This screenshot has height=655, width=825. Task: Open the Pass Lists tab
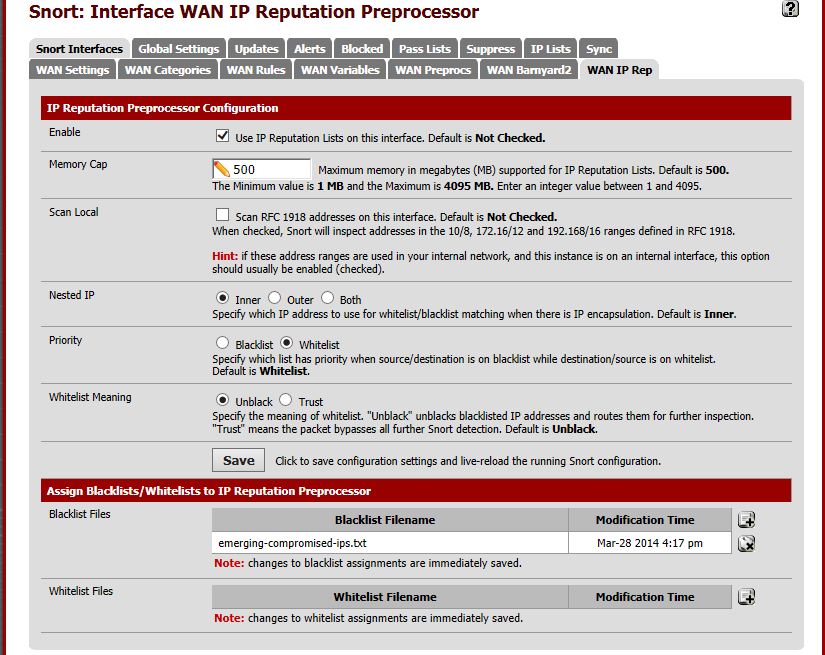424,48
